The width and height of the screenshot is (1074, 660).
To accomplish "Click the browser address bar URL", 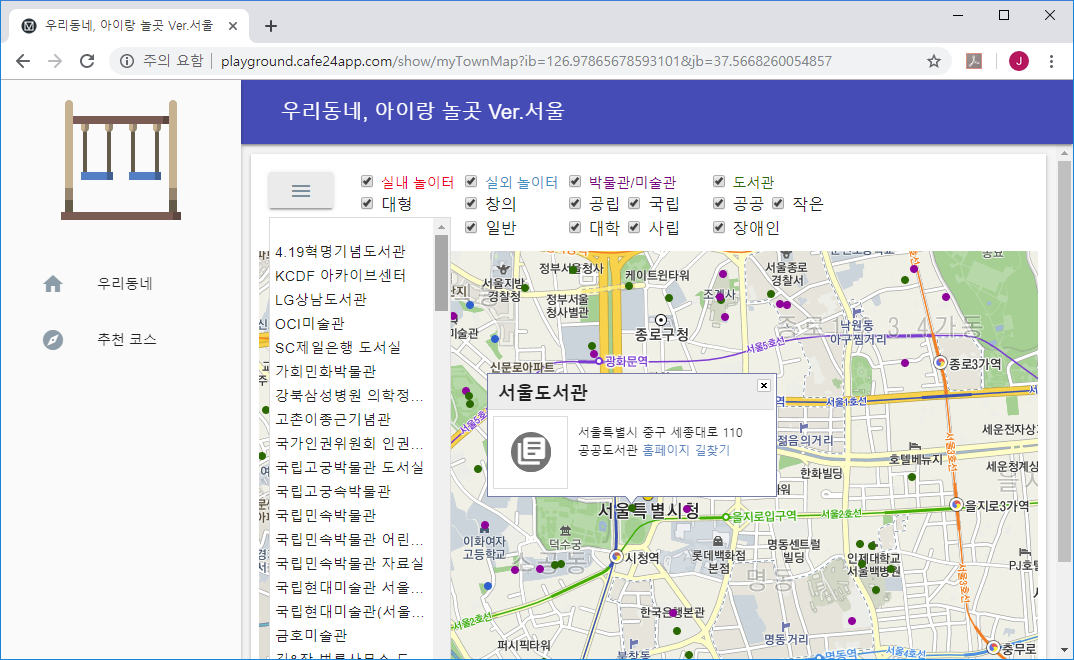I will [x=526, y=61].
